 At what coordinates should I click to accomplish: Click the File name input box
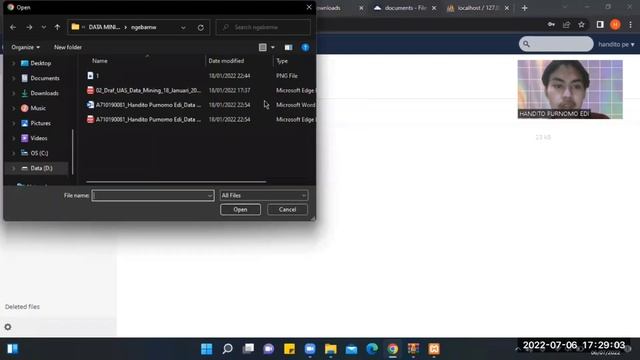pyautogui.click(x=153, y=196)
